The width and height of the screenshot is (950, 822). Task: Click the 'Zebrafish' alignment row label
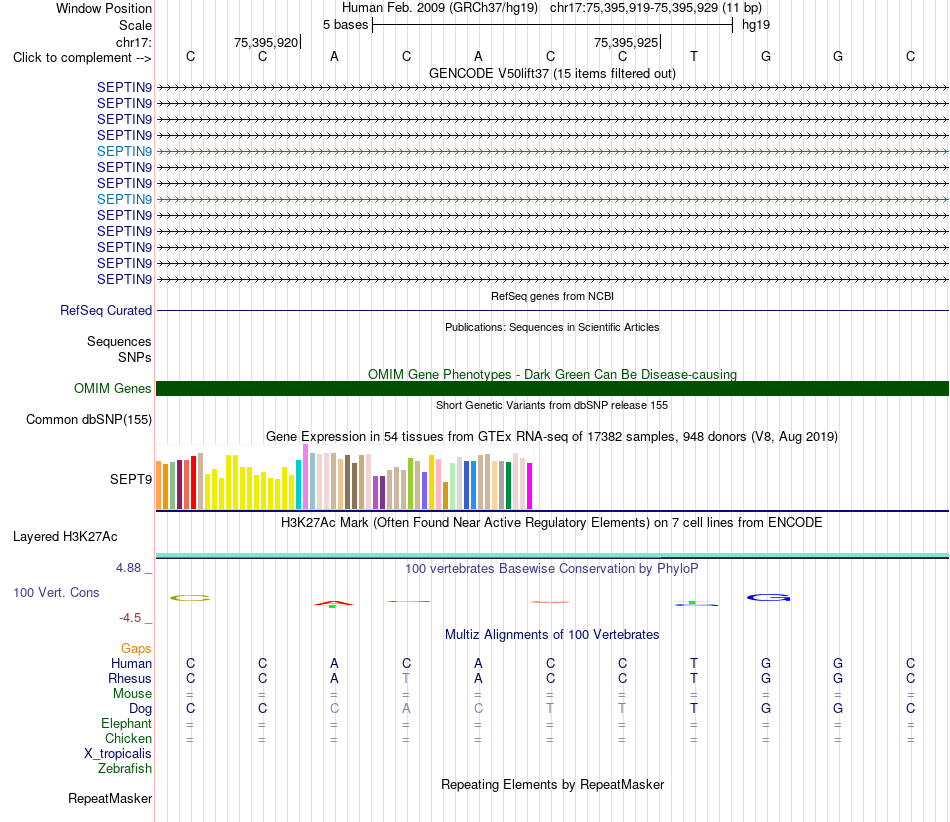pyautogui.click(x=125, y=768)
